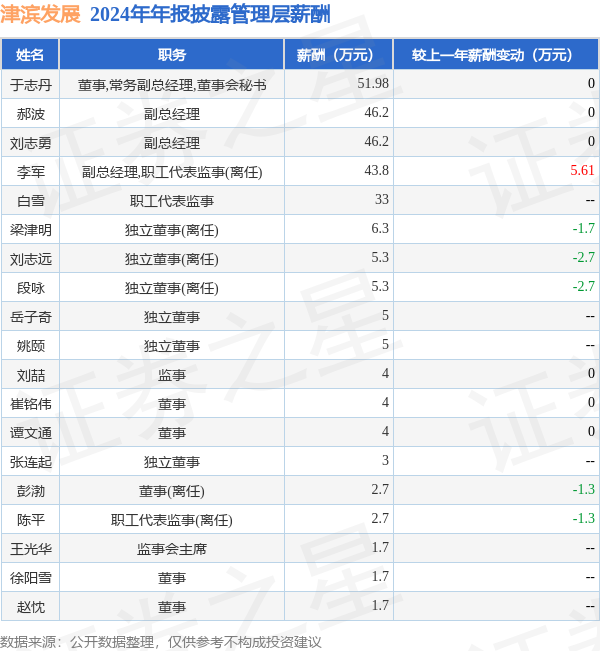Click the name 谭文通
Image resolution: width=600 pixels, height=651 pixels.
pos(31,433)
